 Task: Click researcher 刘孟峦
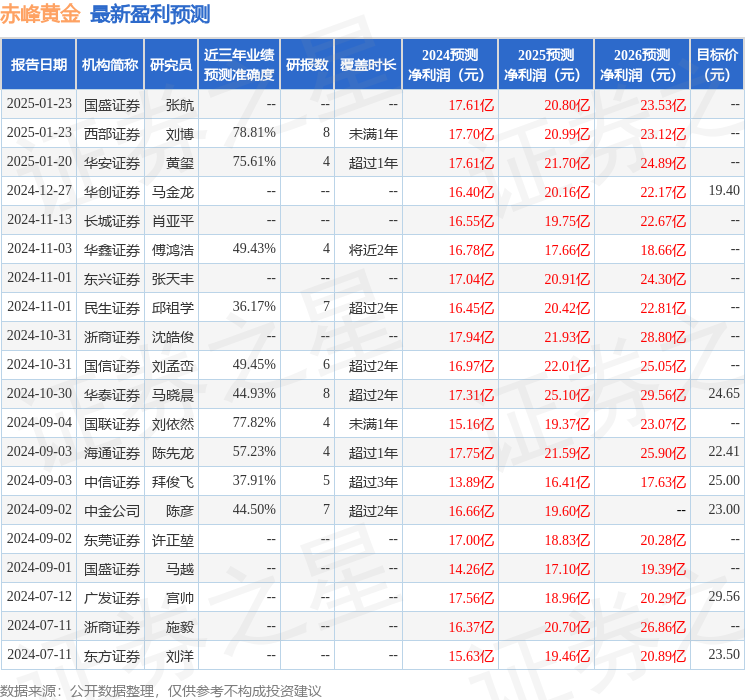[x=173, y=366]
